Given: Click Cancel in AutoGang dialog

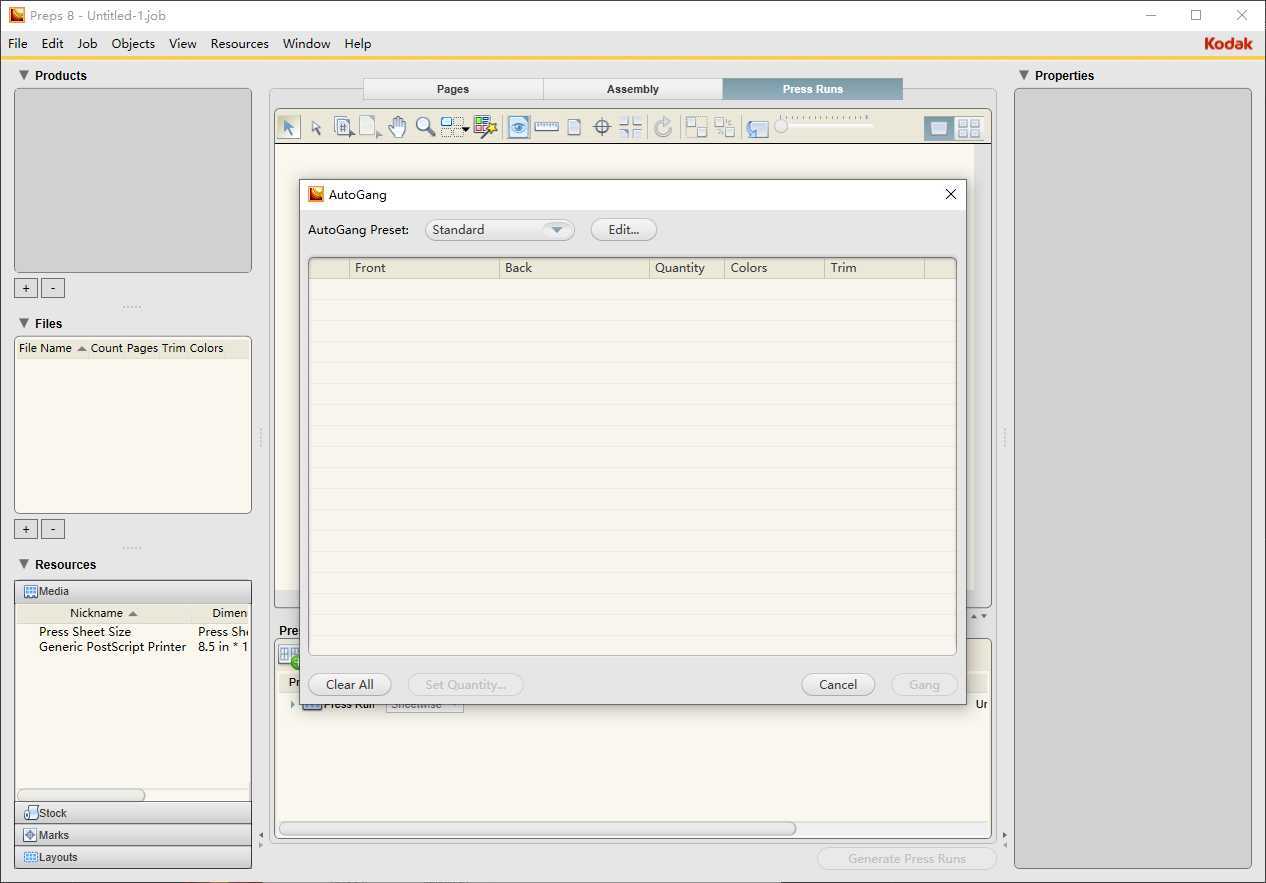Looking at the screenshot, I should [838, 685].
